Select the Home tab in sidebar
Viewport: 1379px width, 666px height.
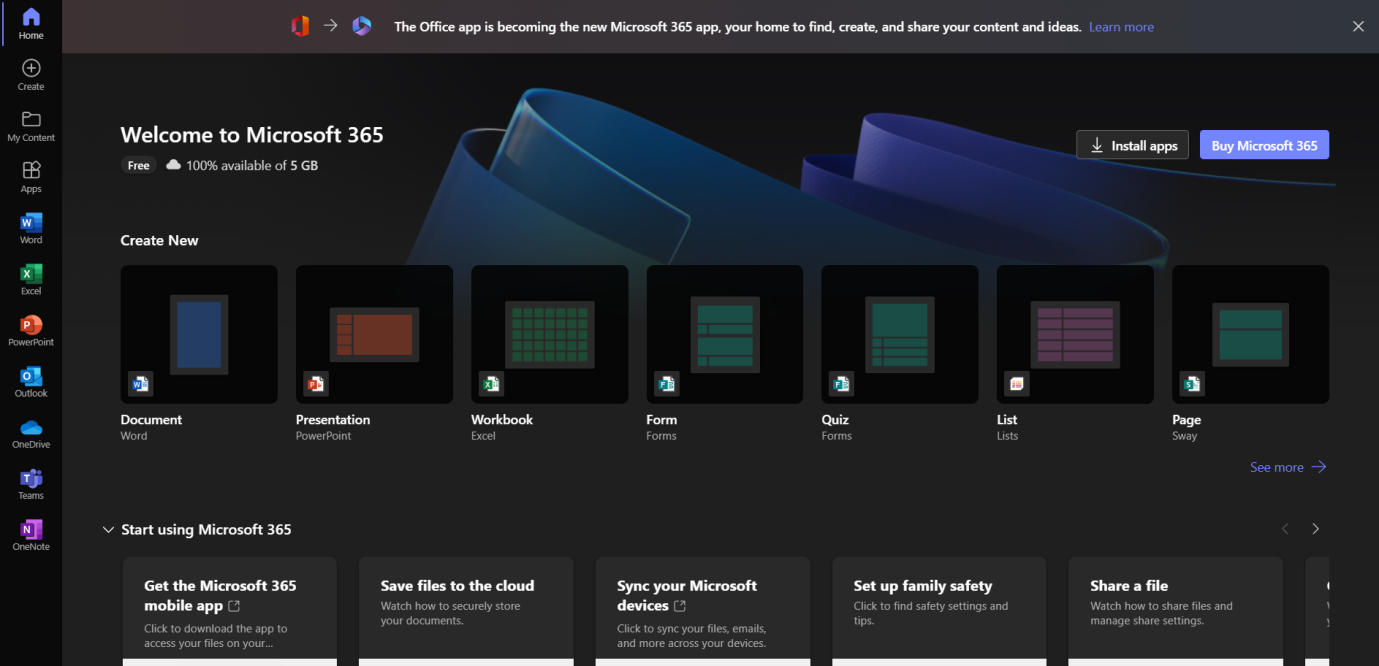31,23
